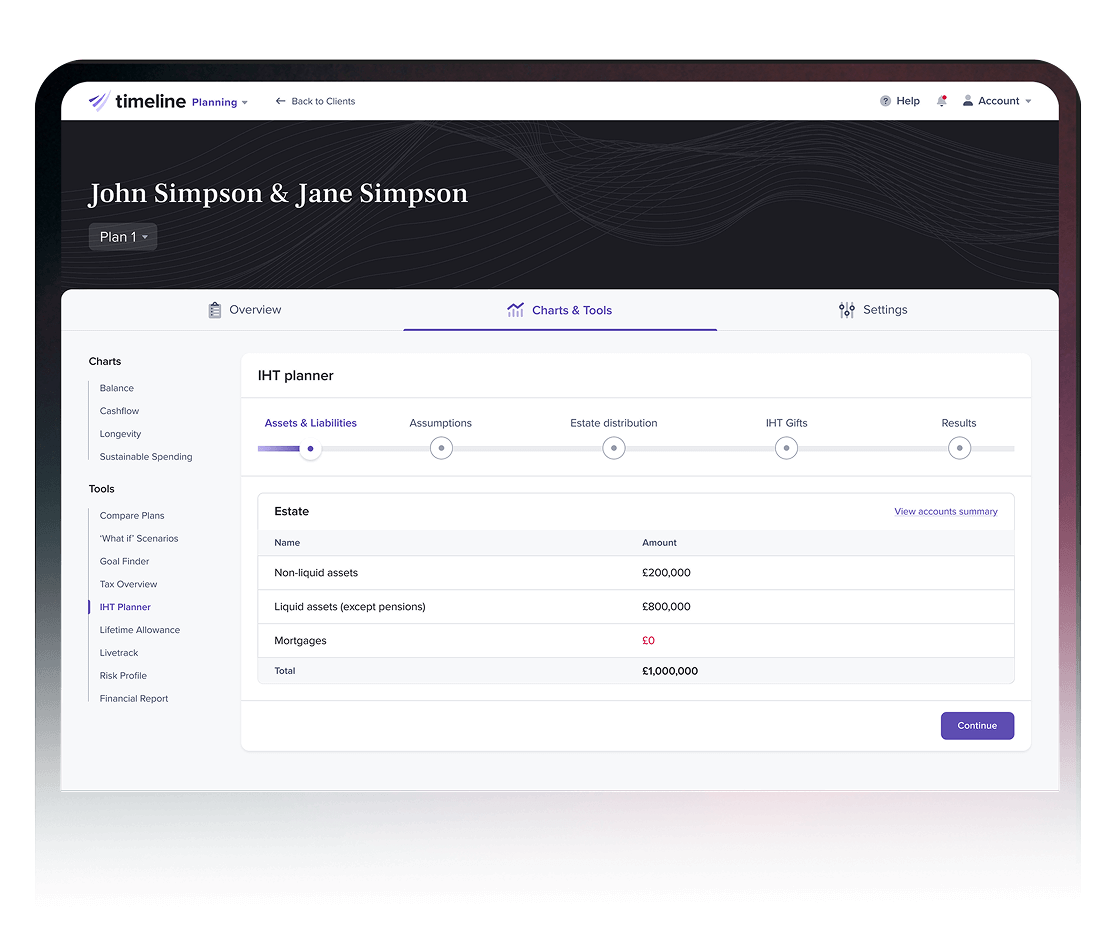Click the Back to Clients arrow
Screen dimensions: 1107x929
click(281, 101)
